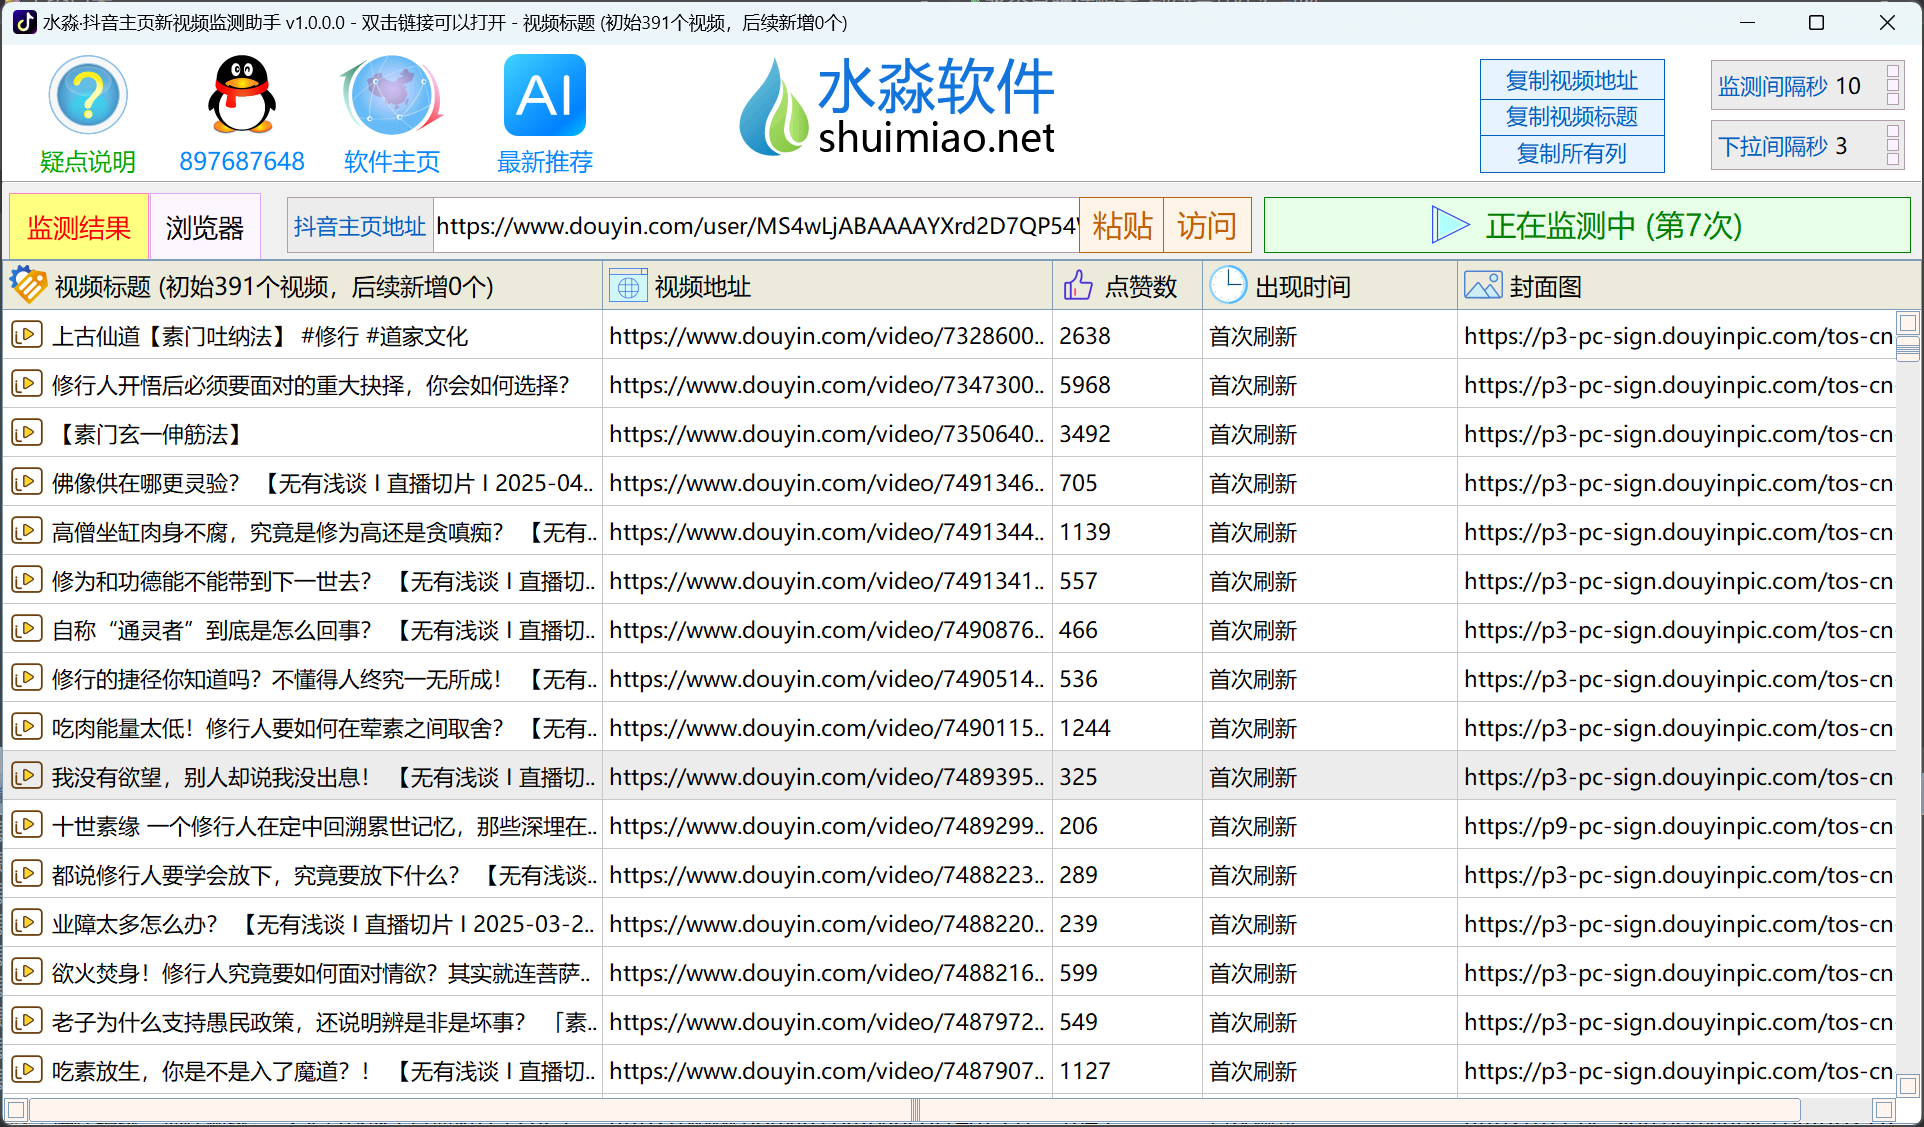Click video icon of row 吃肉能量太低
Screen dimensions: 1924x1127
27,727
